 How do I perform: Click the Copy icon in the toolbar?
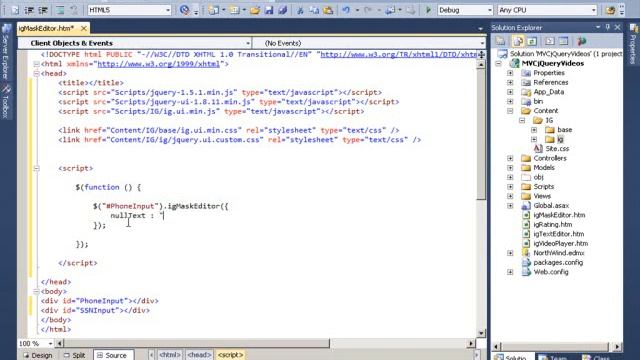point(314,10)
